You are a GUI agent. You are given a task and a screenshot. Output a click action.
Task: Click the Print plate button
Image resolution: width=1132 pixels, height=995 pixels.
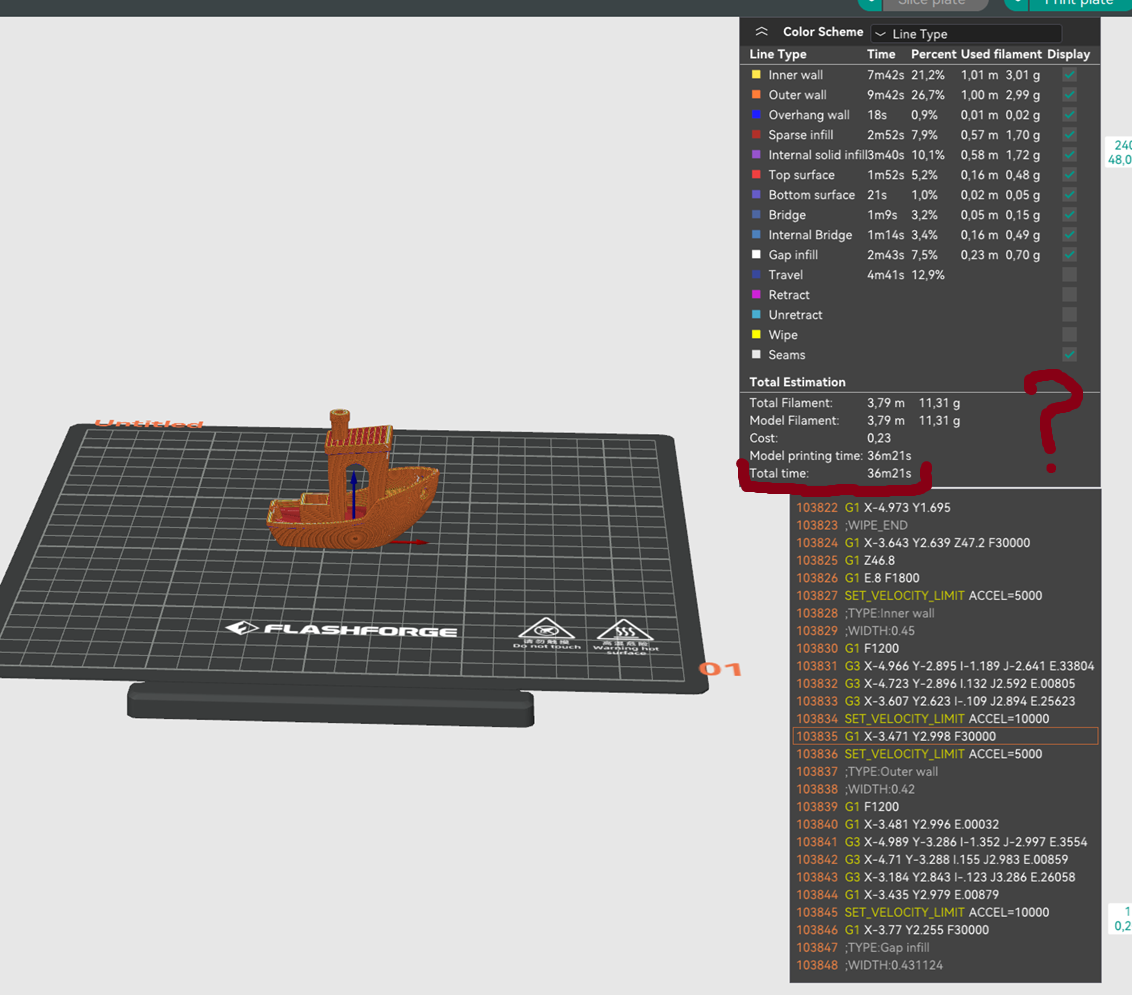tap(1079, 3)
